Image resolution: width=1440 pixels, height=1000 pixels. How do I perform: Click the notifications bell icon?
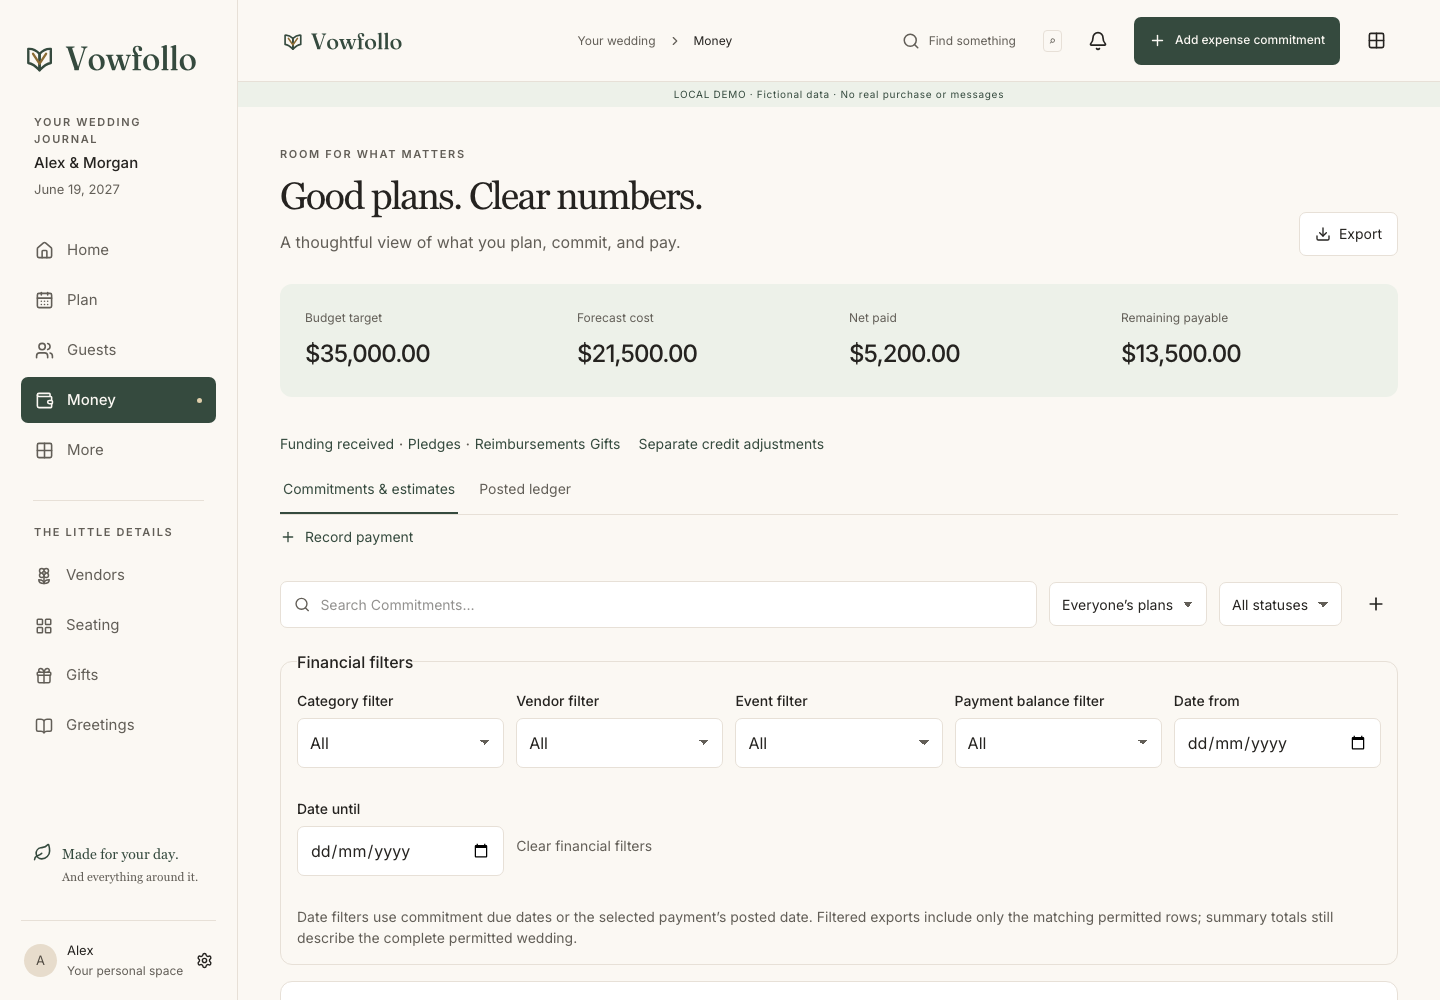(x=1098, y=41)
